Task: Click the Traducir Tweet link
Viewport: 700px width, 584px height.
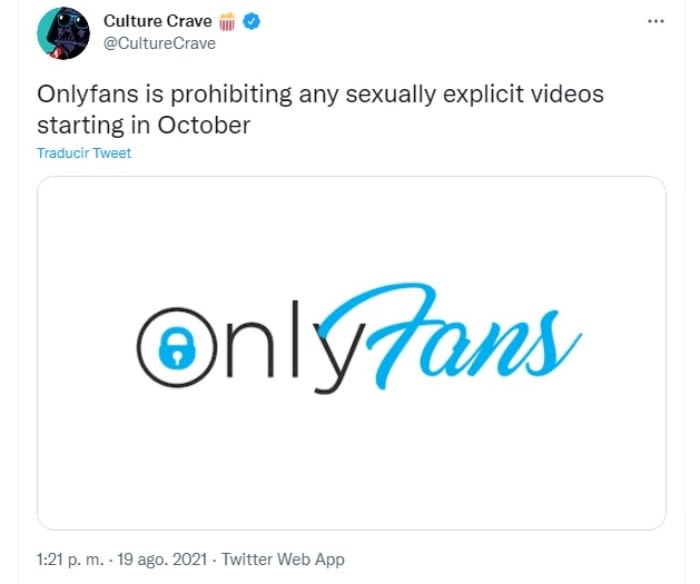Action: pyautogui.click(x=84, y=153)
